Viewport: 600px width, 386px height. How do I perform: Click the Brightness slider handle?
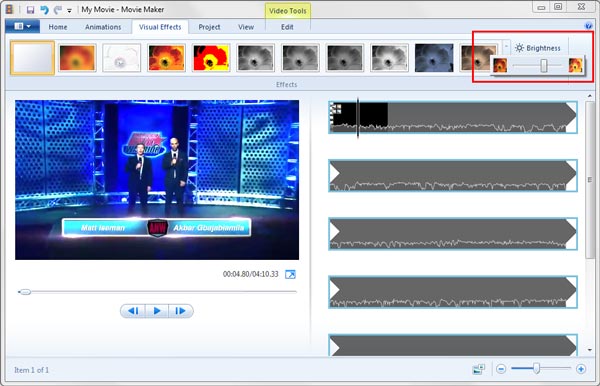click(x=544, y=65)
